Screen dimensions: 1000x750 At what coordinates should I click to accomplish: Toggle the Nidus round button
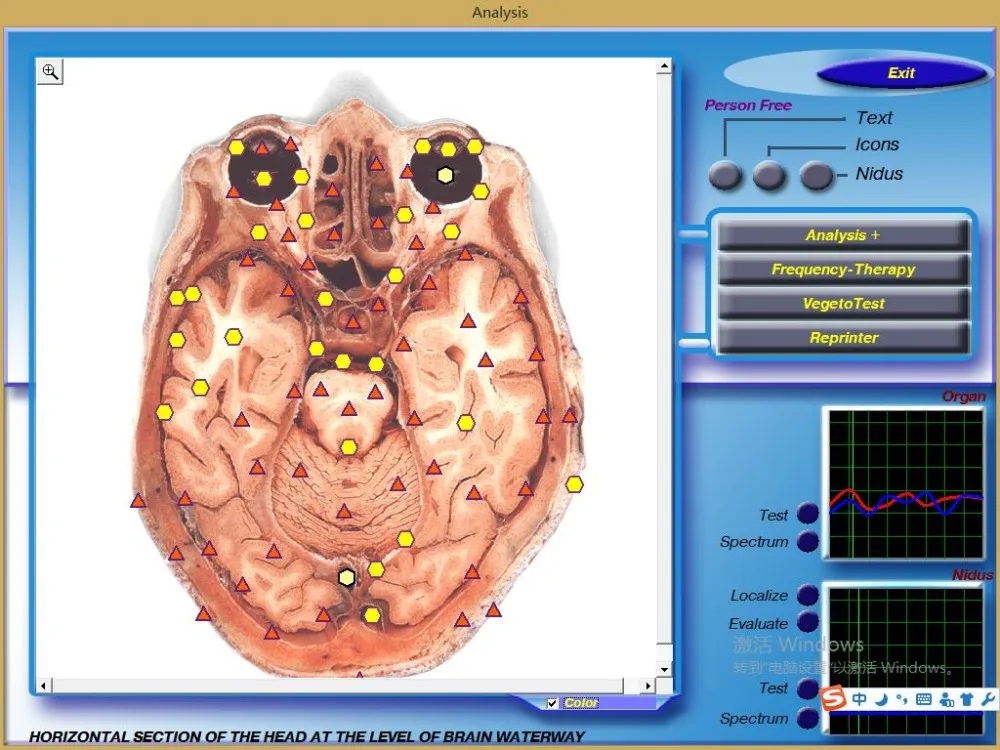[x=816, y=175]
